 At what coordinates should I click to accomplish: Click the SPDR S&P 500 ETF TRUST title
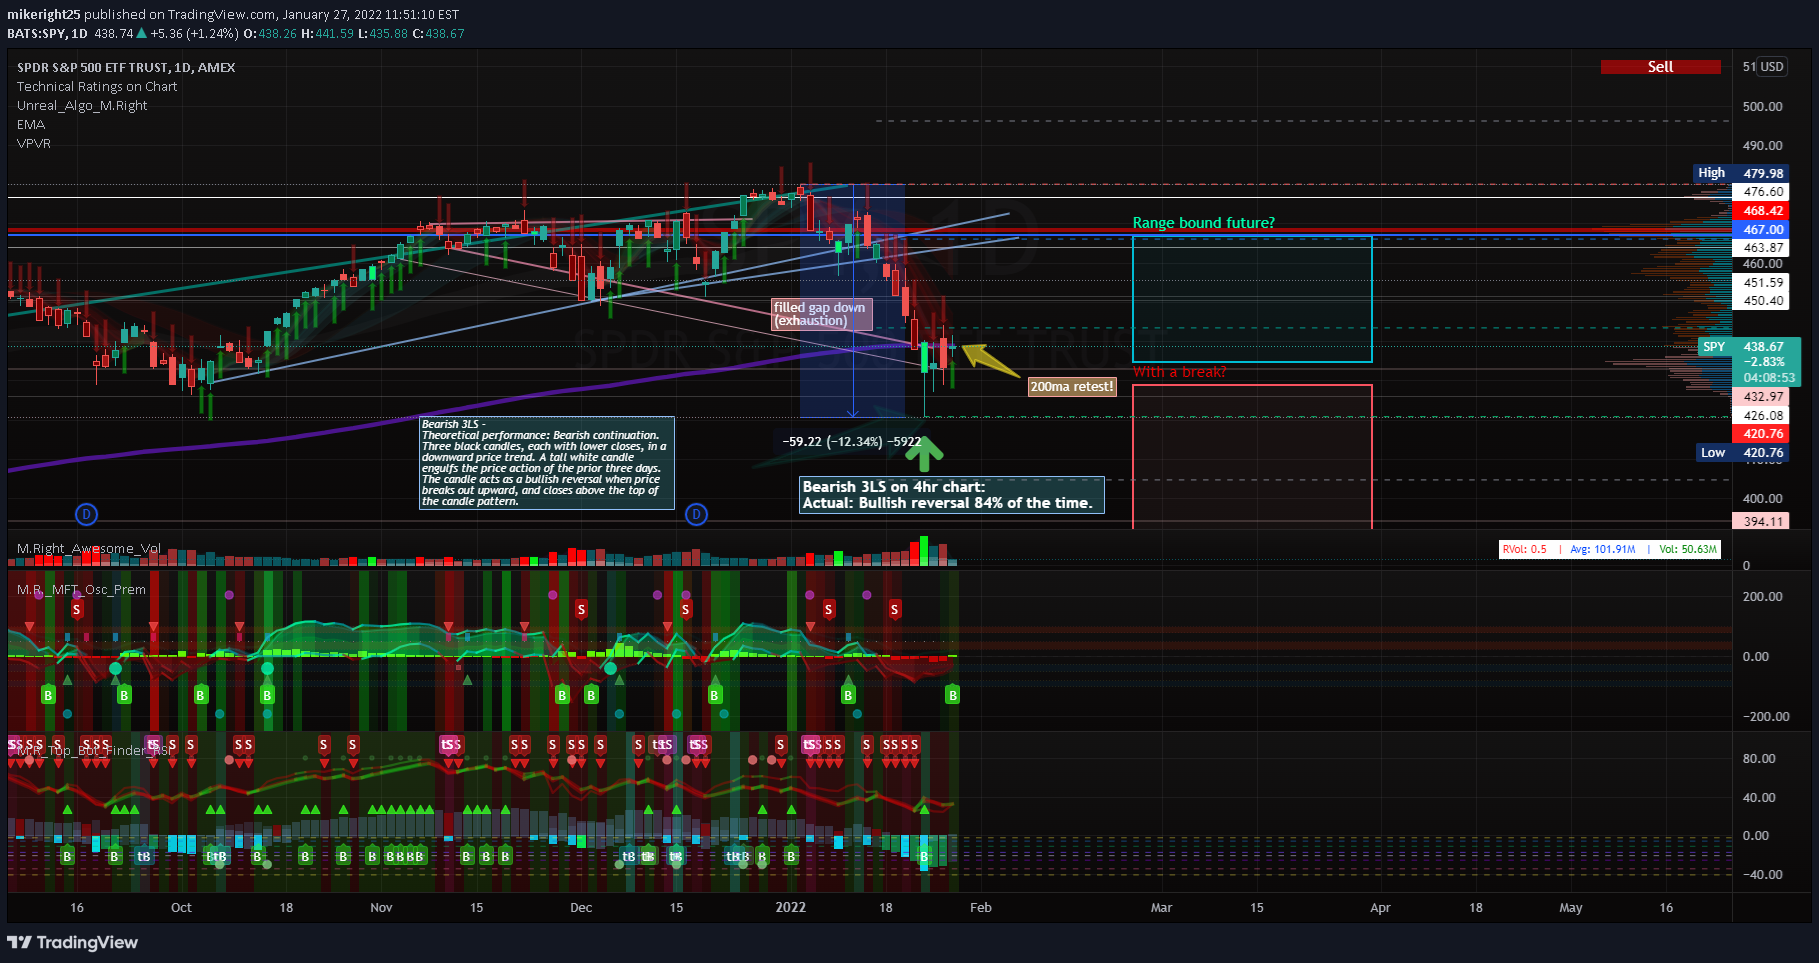pos(126,68)
